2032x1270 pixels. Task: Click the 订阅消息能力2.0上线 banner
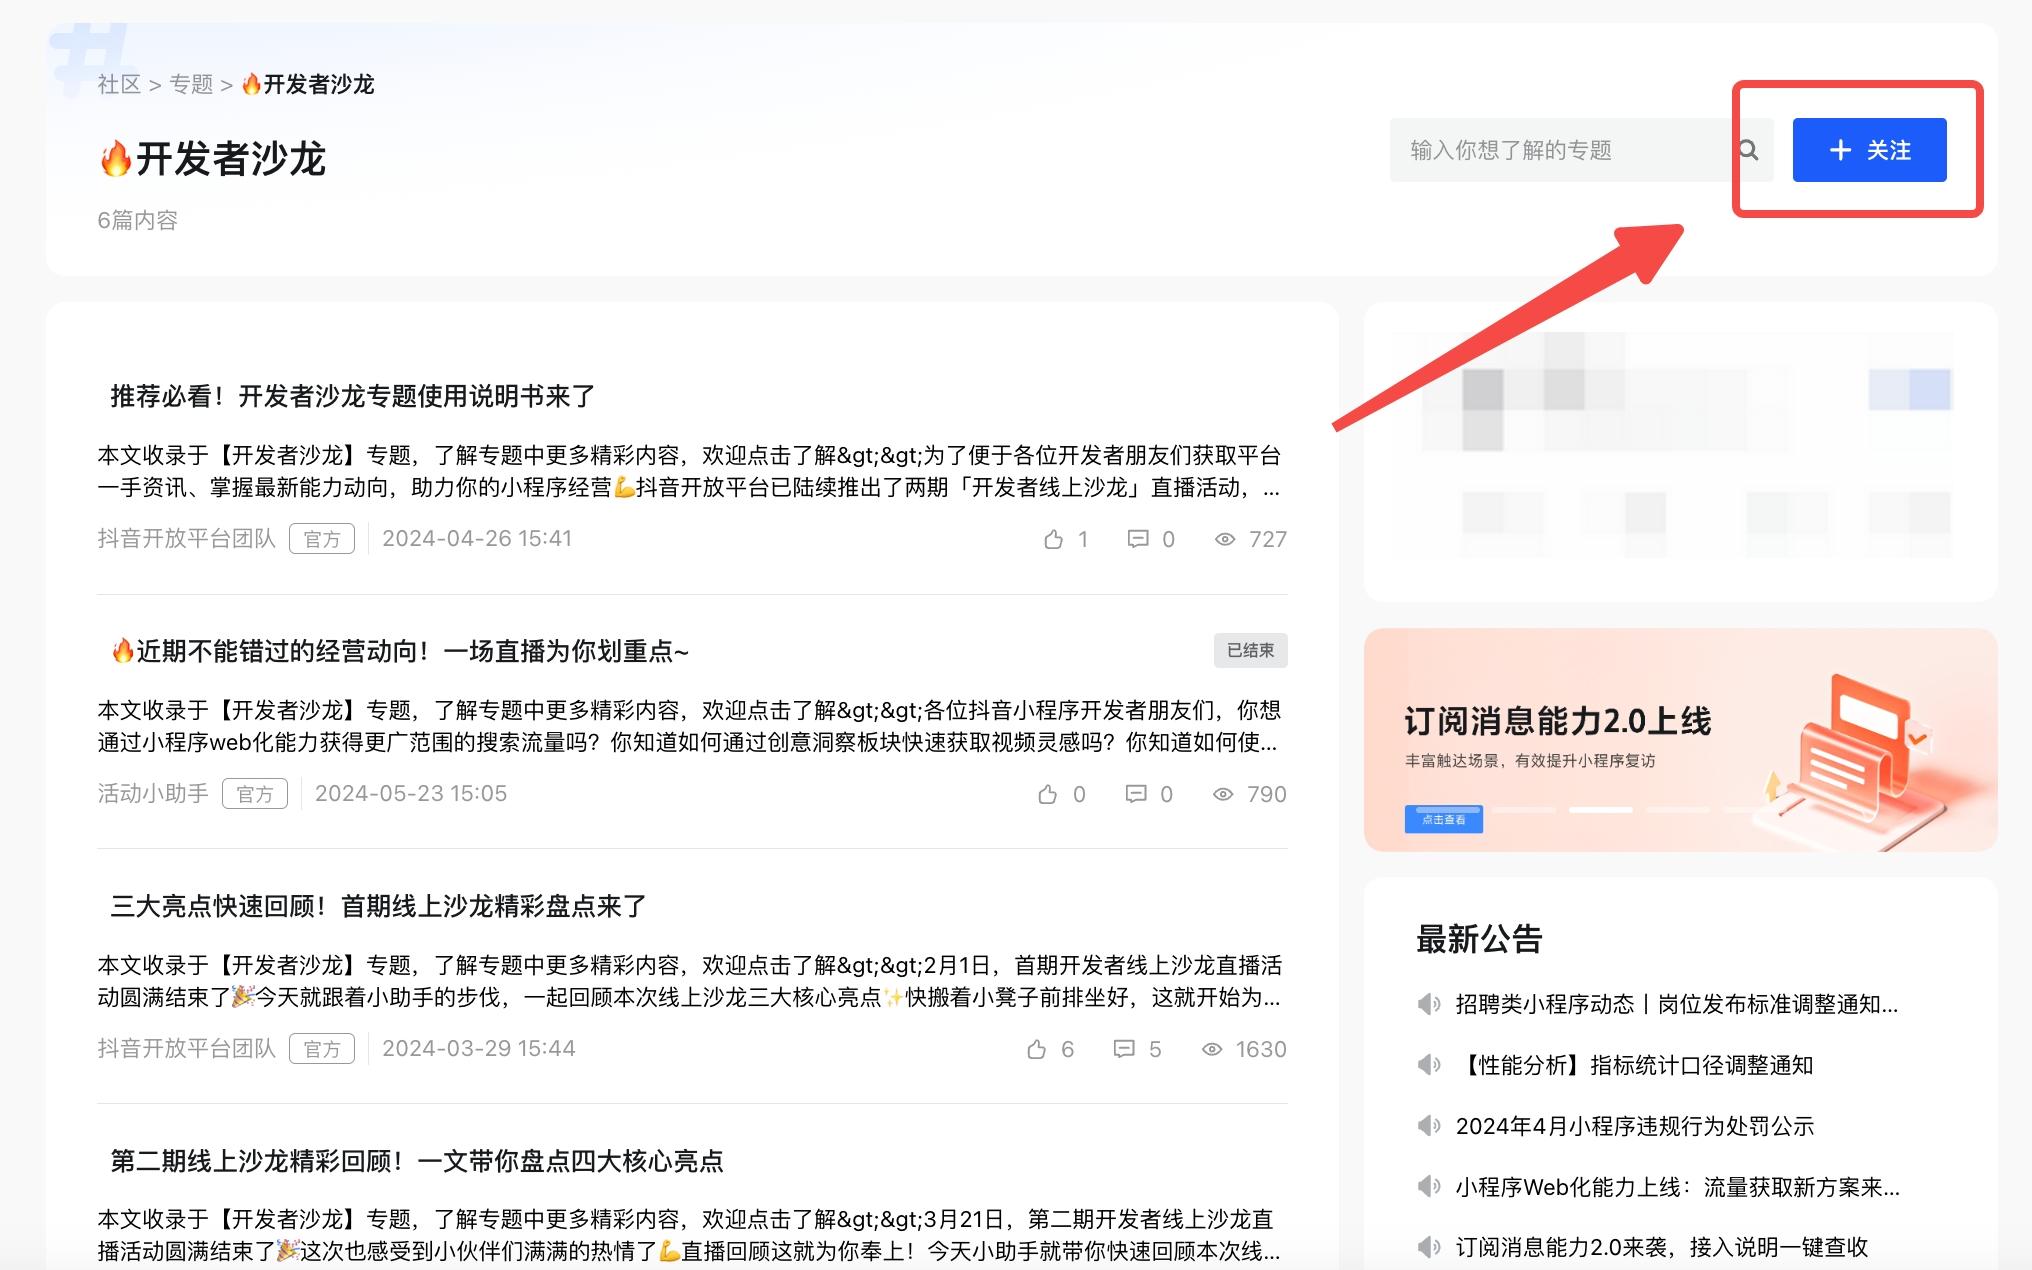click(1680, 740)
